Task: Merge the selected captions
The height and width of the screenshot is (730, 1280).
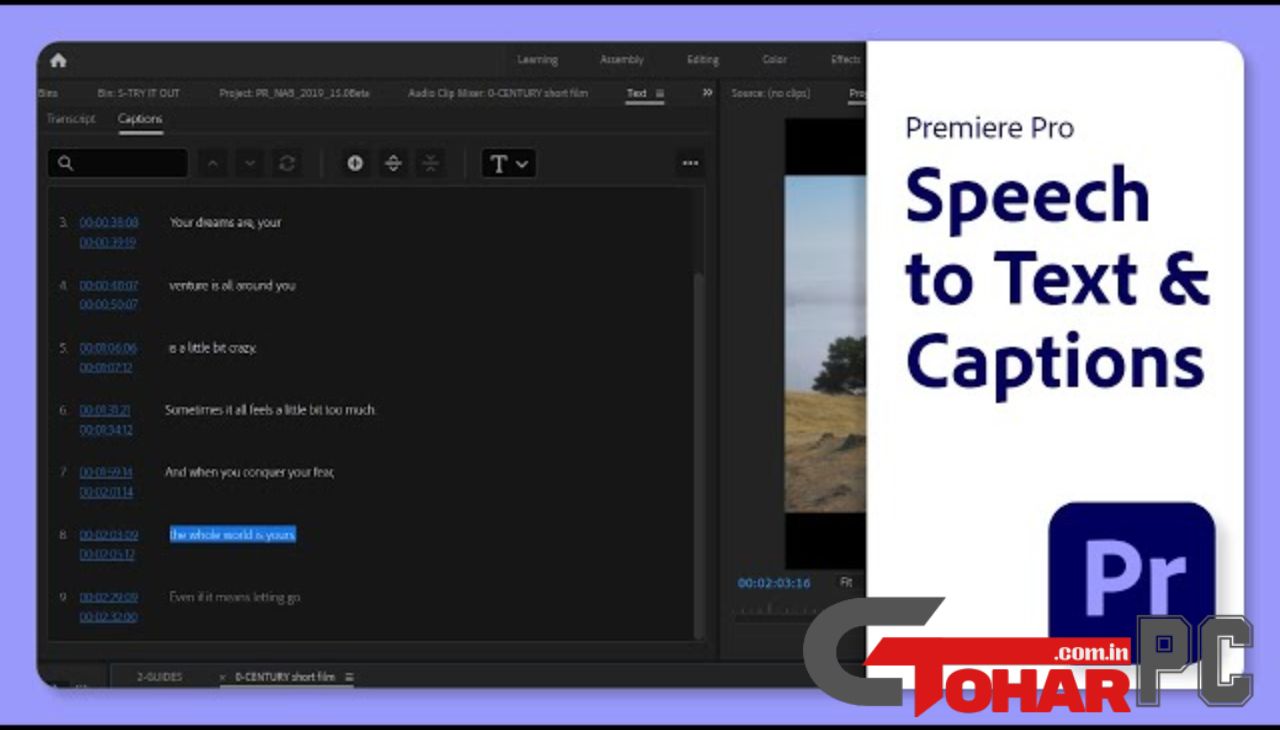Action: (430, 163)
